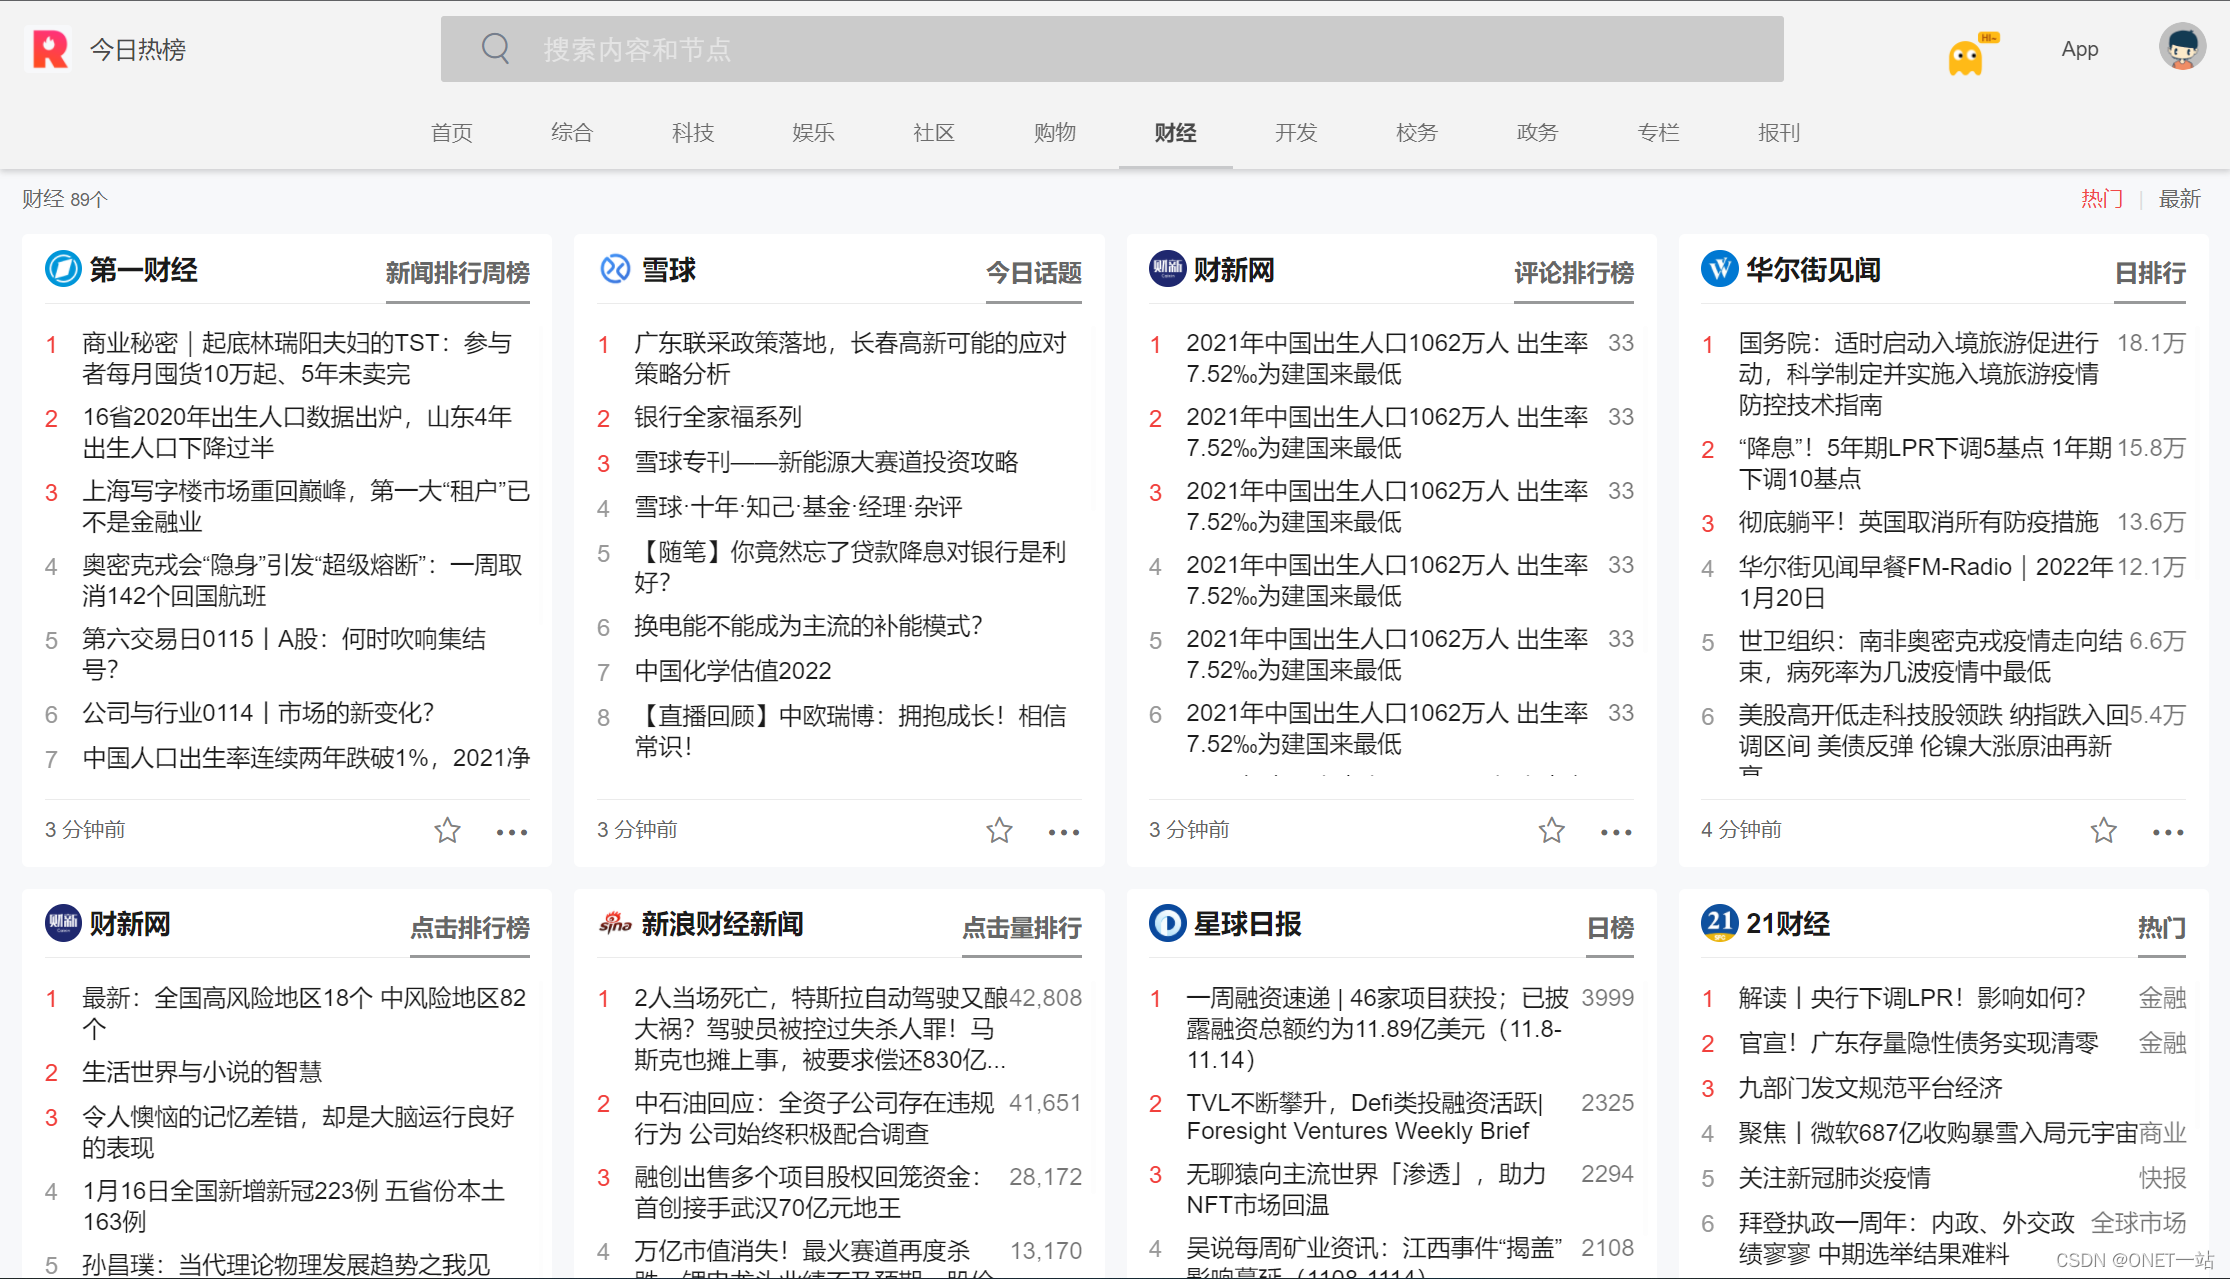
Task: Switch to the 科技 tab
Action: click(693, 133)
